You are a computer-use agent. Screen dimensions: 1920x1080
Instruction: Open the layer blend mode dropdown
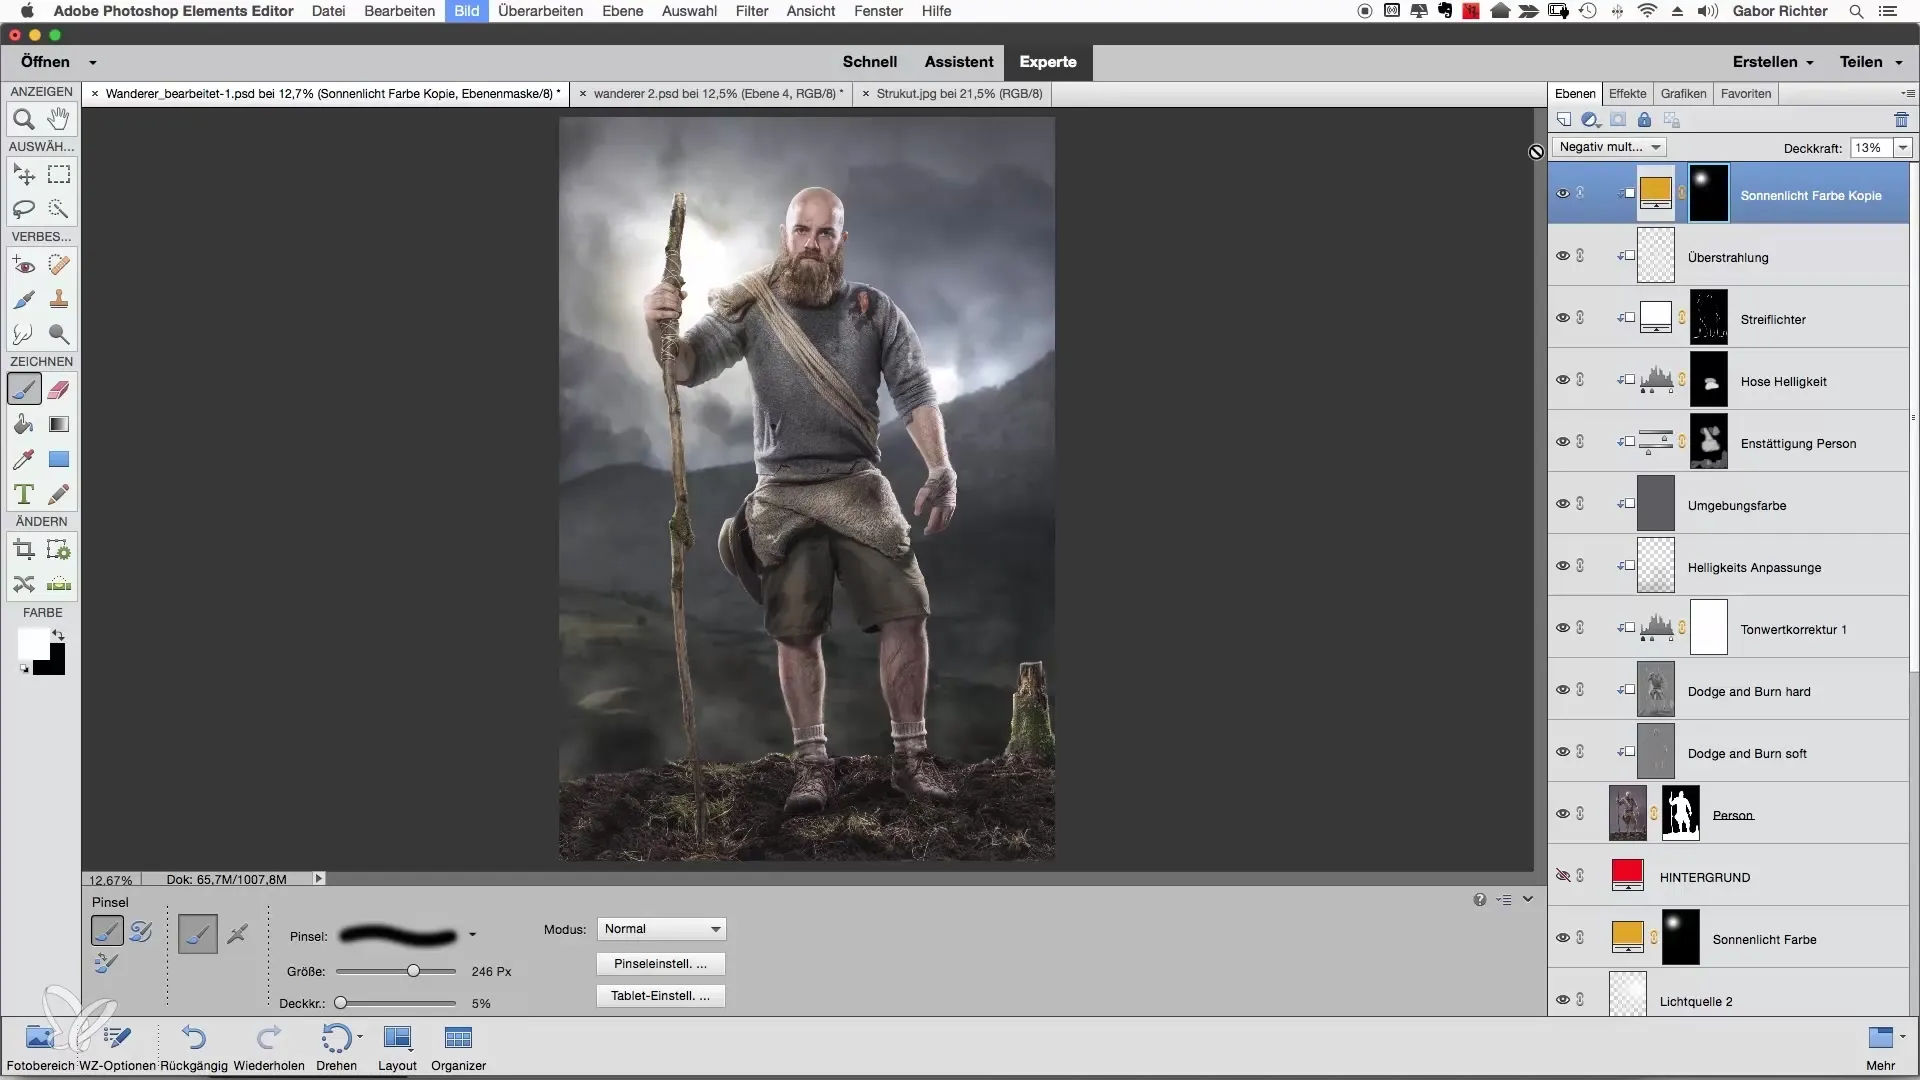pos(1609,147)
